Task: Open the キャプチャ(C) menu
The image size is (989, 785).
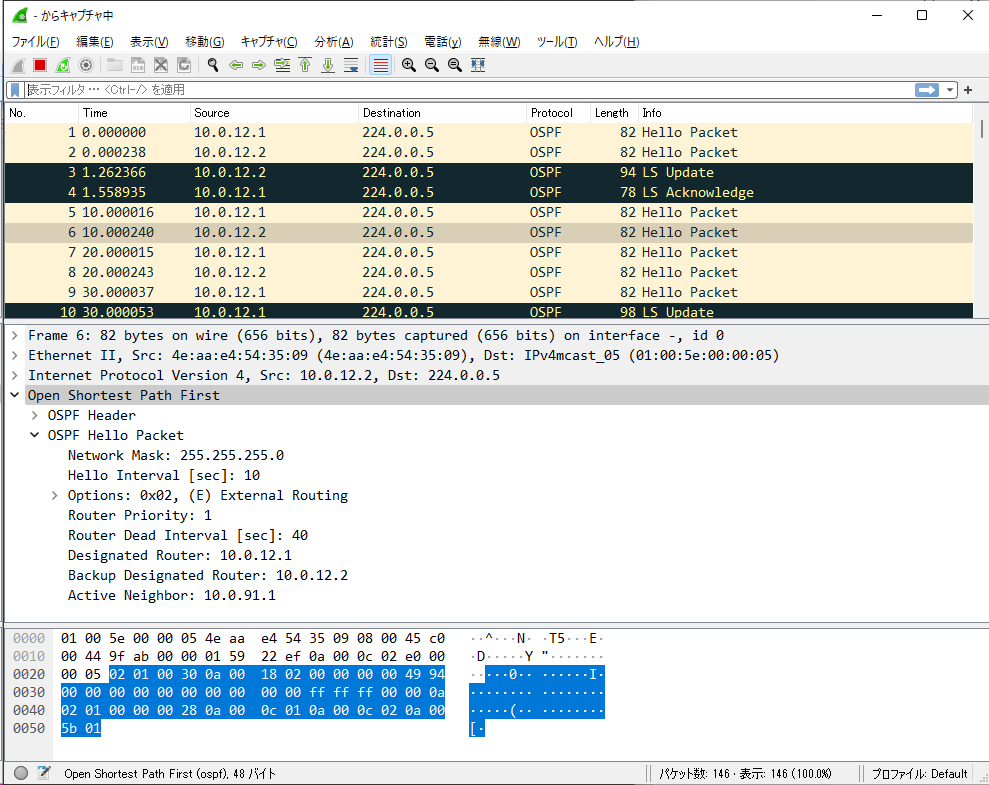Action: click(269, 42)
